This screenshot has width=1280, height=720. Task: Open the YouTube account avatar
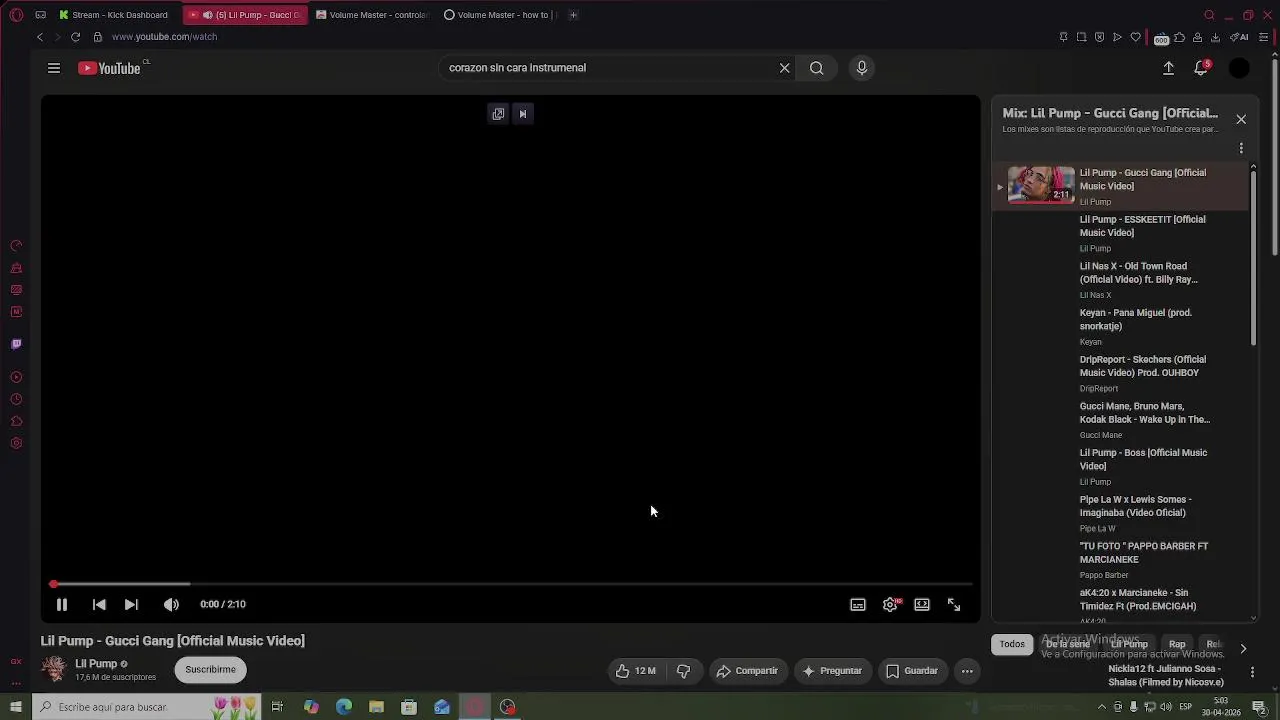1239,68
